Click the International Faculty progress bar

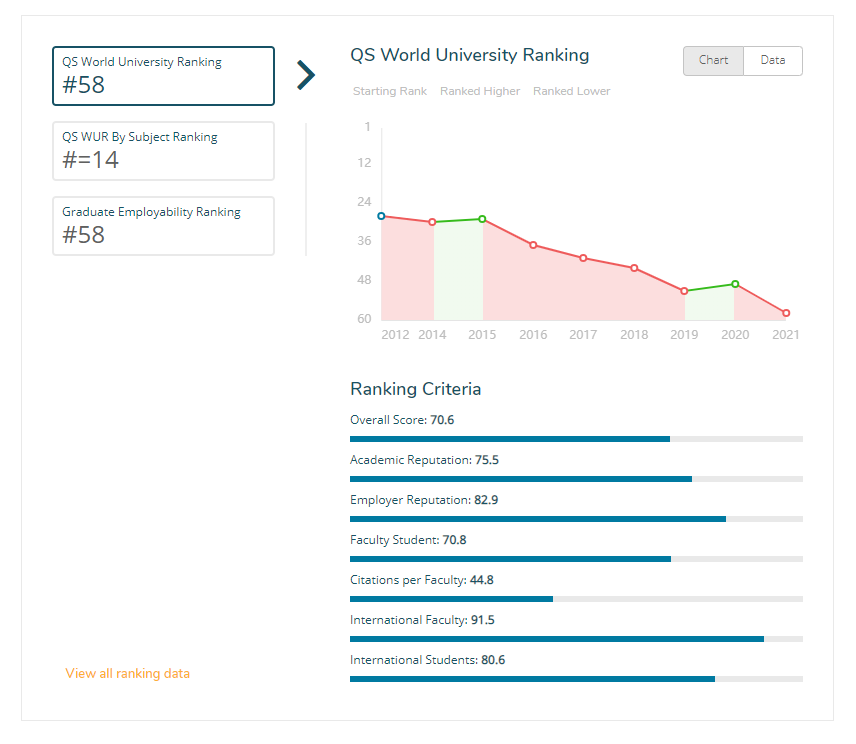pos(576,639)
